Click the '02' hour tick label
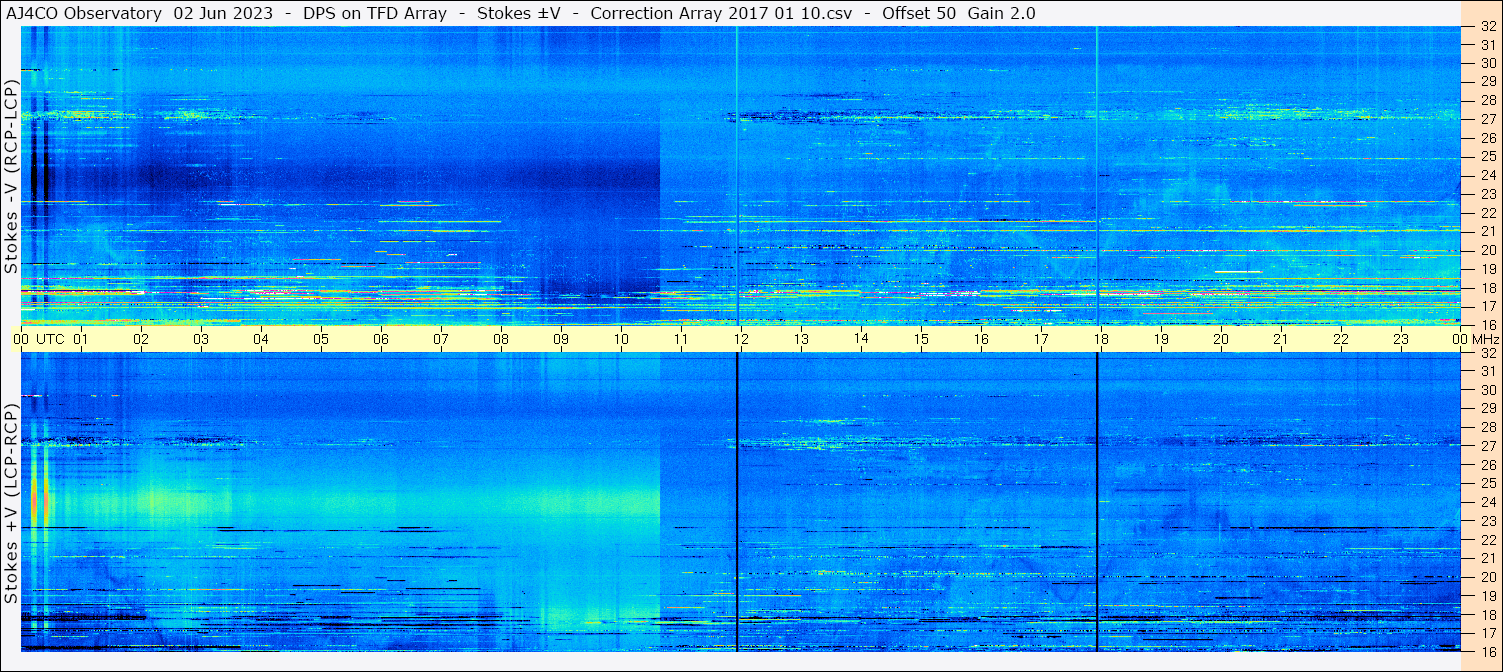The image size is (1503, 672). 141,339
